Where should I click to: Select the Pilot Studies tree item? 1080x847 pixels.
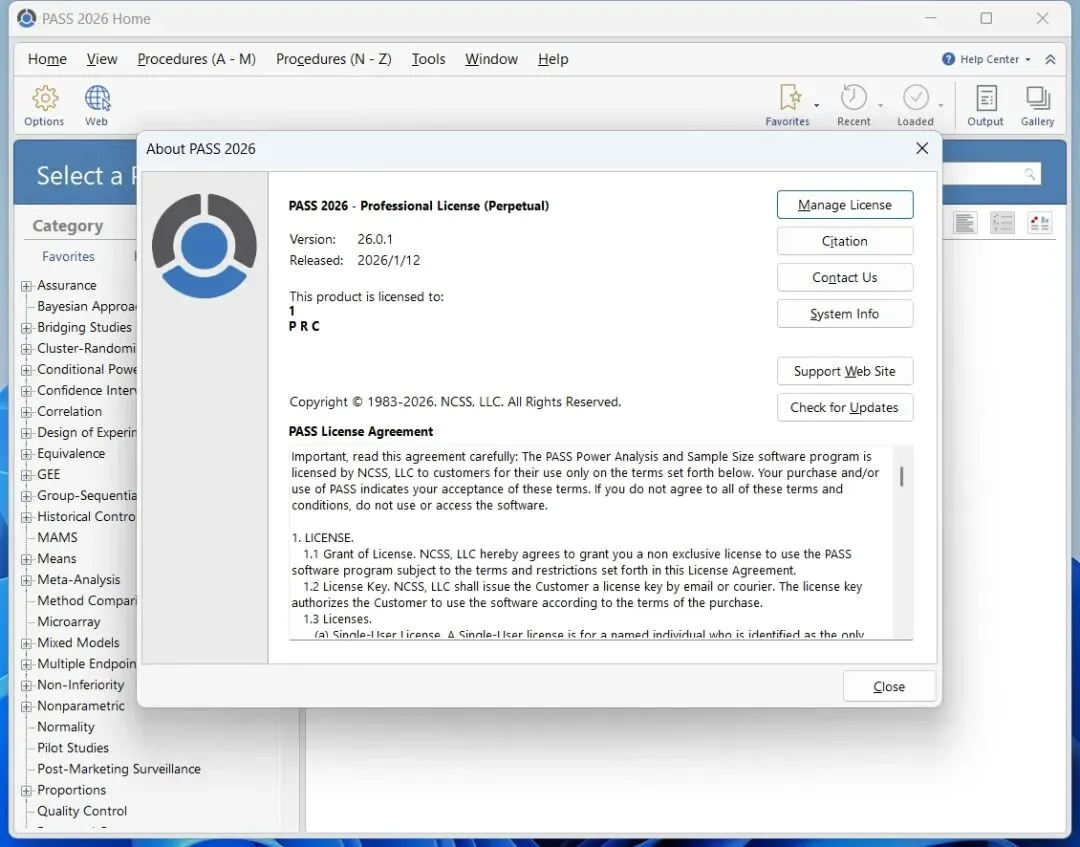73,748
